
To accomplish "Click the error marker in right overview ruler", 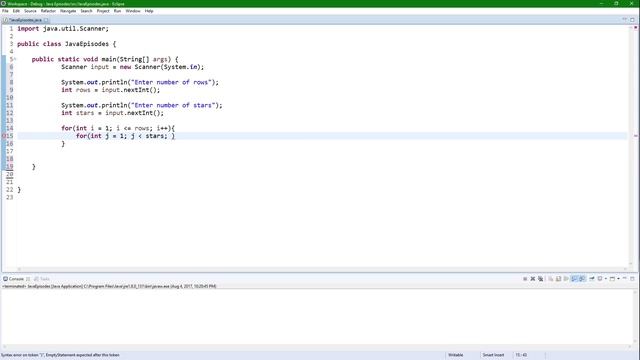I will (x=636, y=136).
